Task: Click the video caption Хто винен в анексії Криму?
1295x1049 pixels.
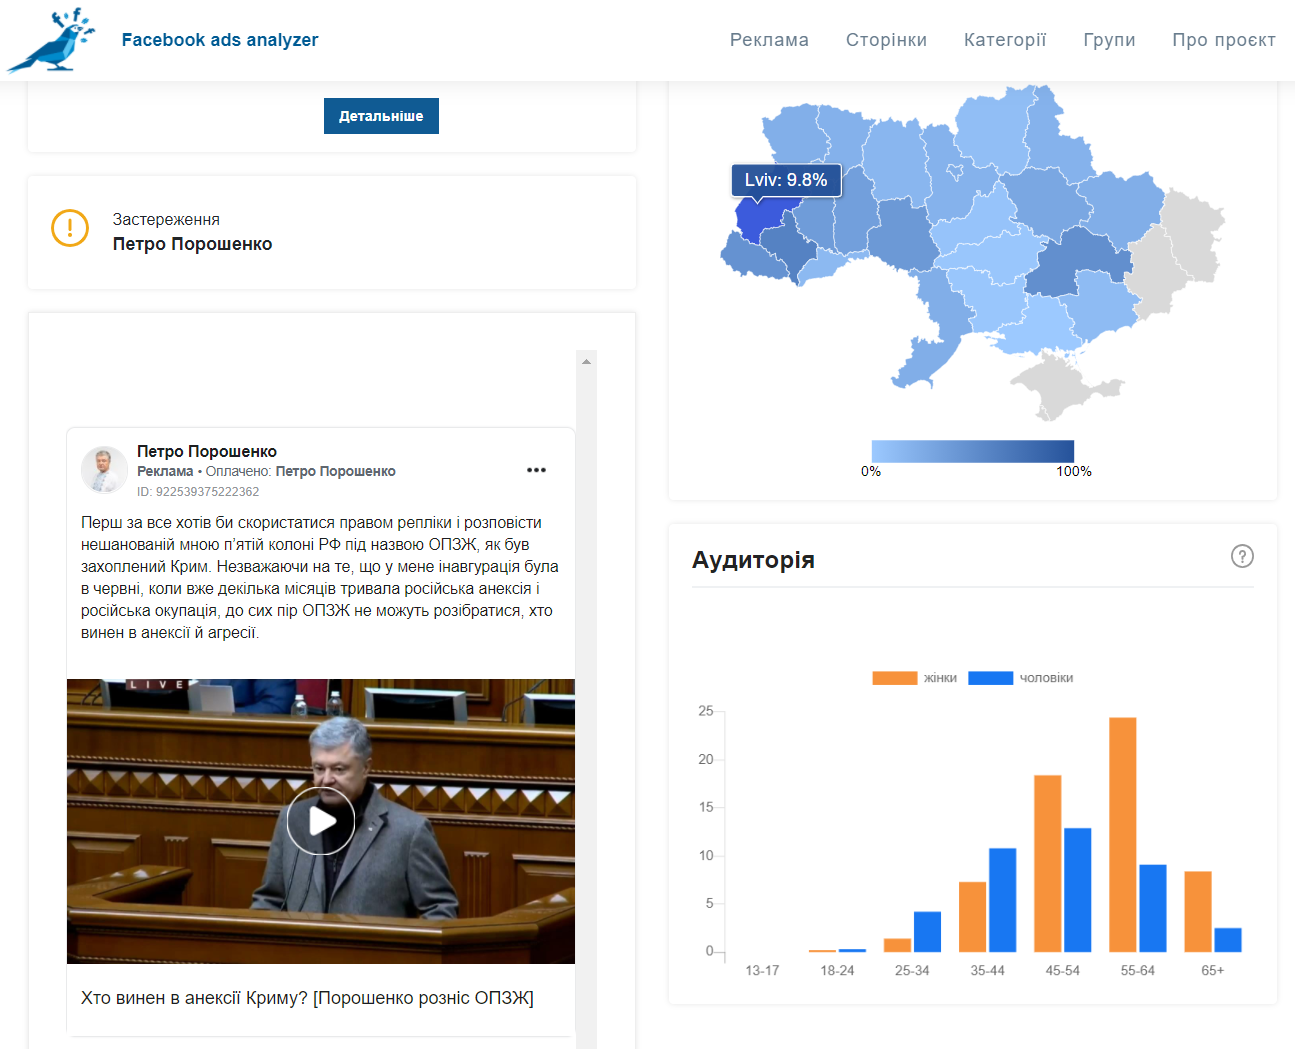Action: [307, 998]
